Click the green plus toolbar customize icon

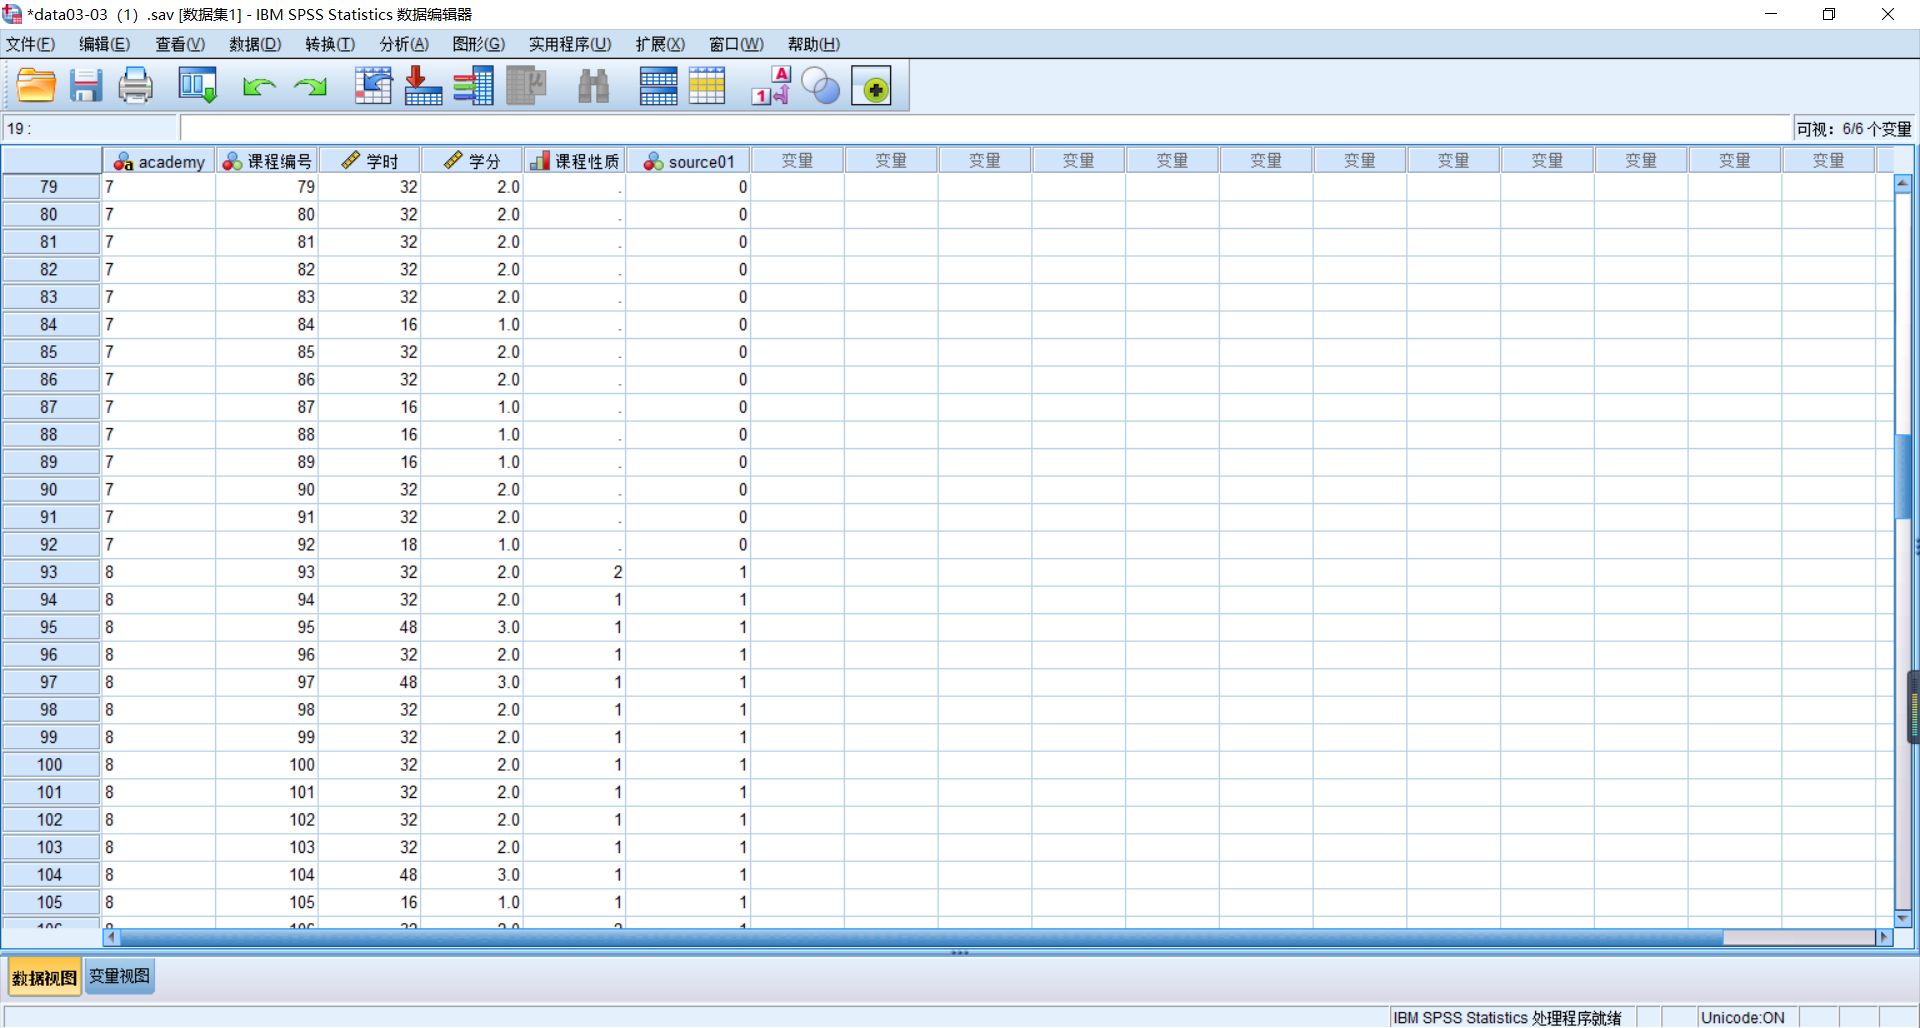[x=871, y=86]
